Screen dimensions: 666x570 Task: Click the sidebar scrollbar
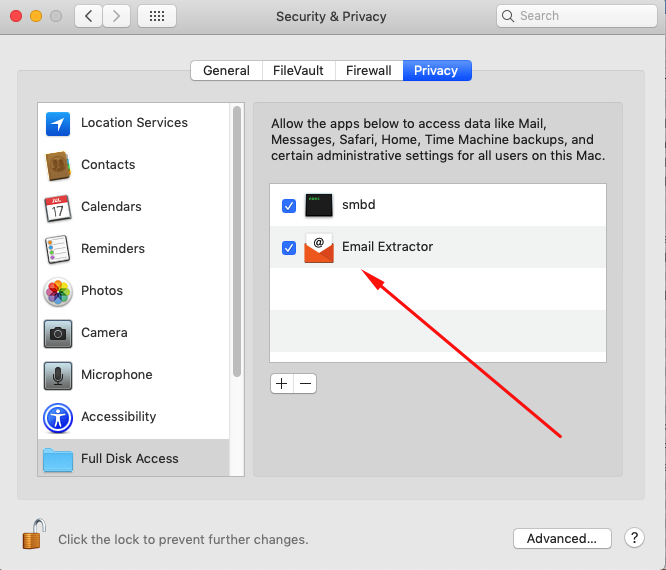pyautogui.click(x=237, y=240)
